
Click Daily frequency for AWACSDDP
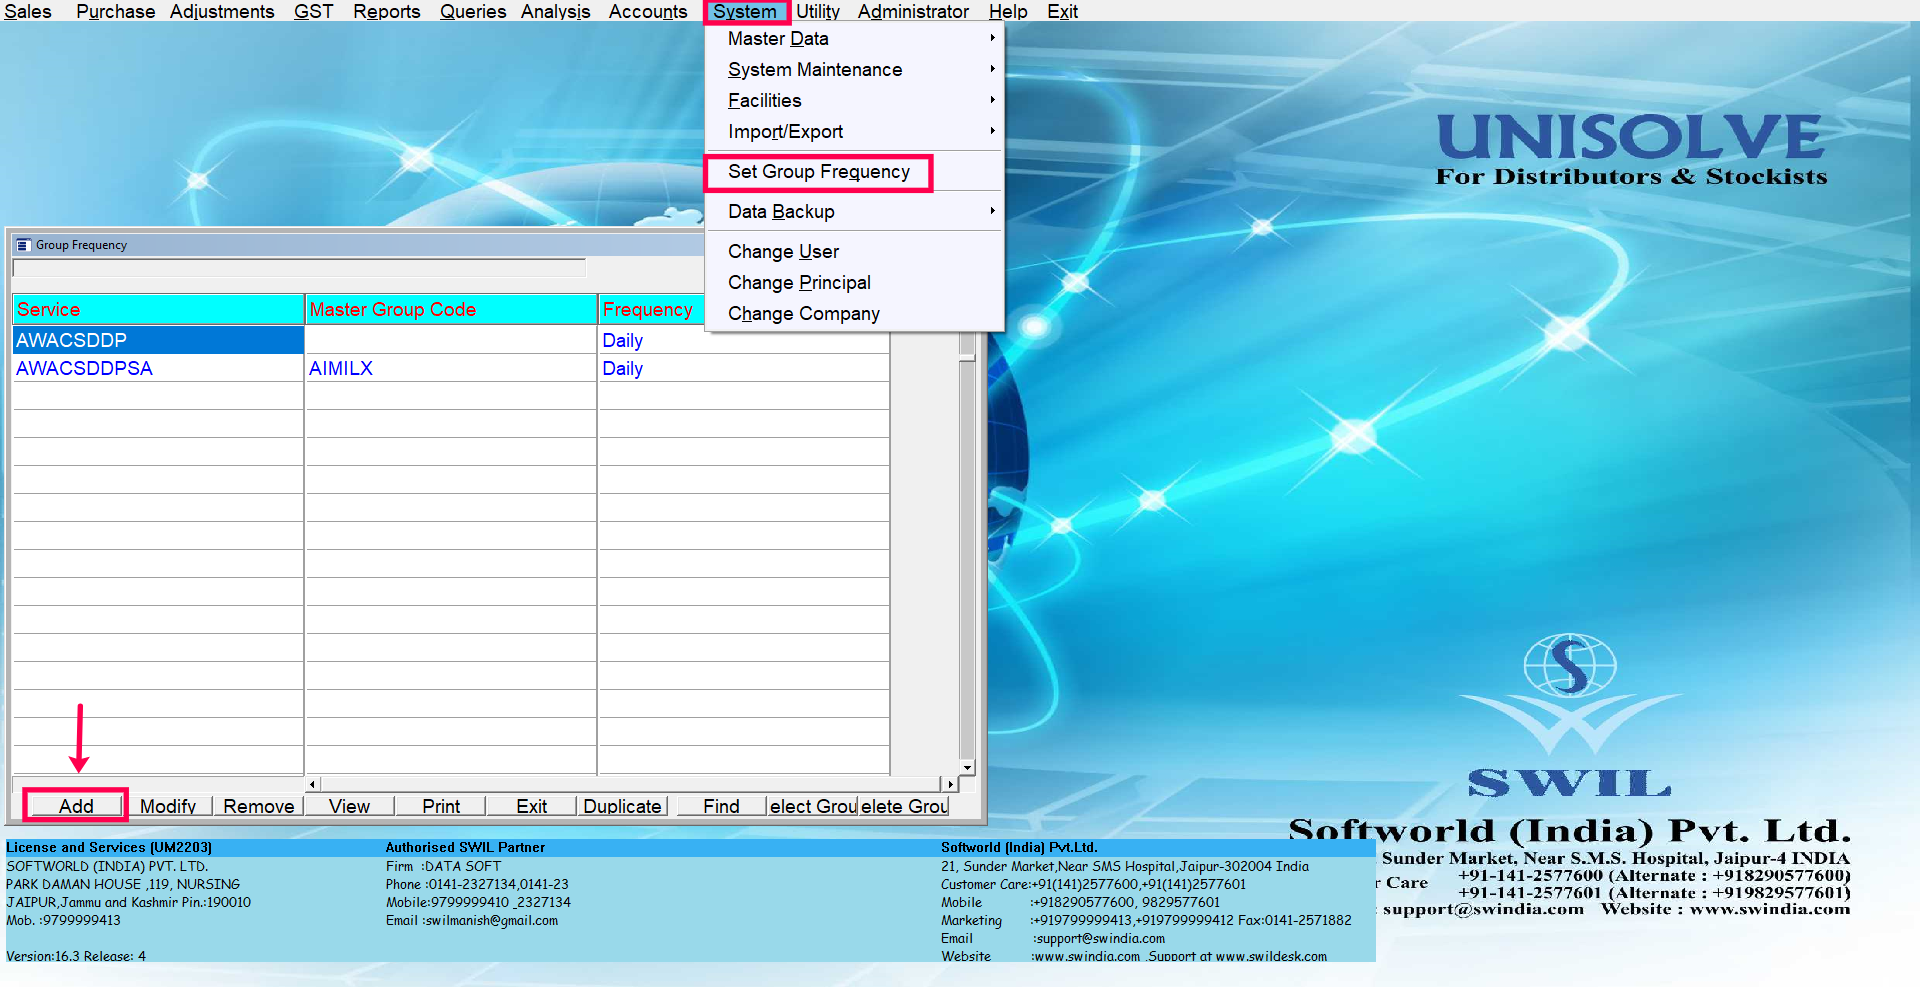pos(743,340)
